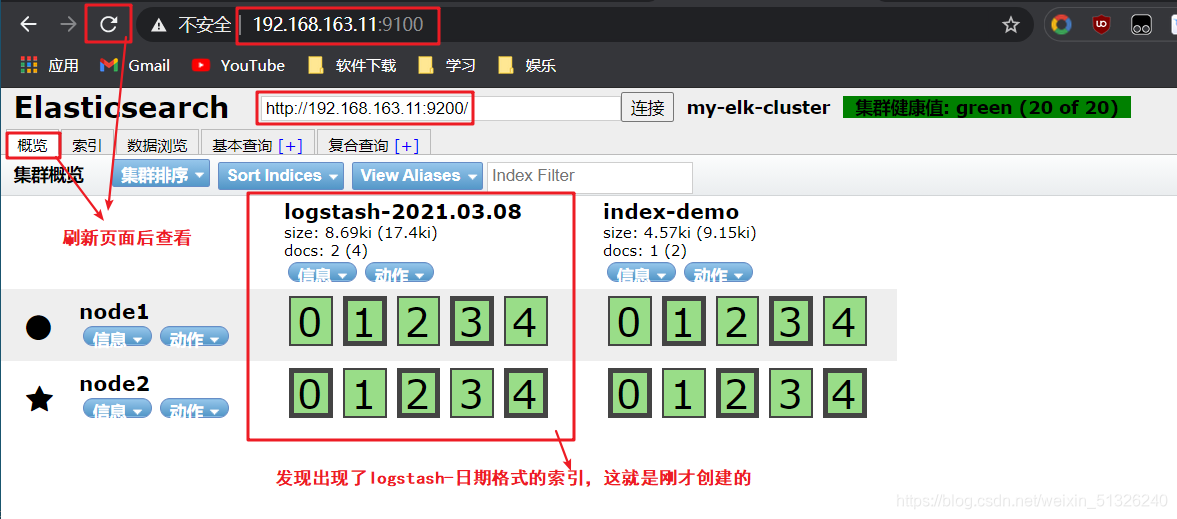Open the 学习 bookmark folder
The width and height of the screenshot is (1177, 519).
tap(447, 65)
